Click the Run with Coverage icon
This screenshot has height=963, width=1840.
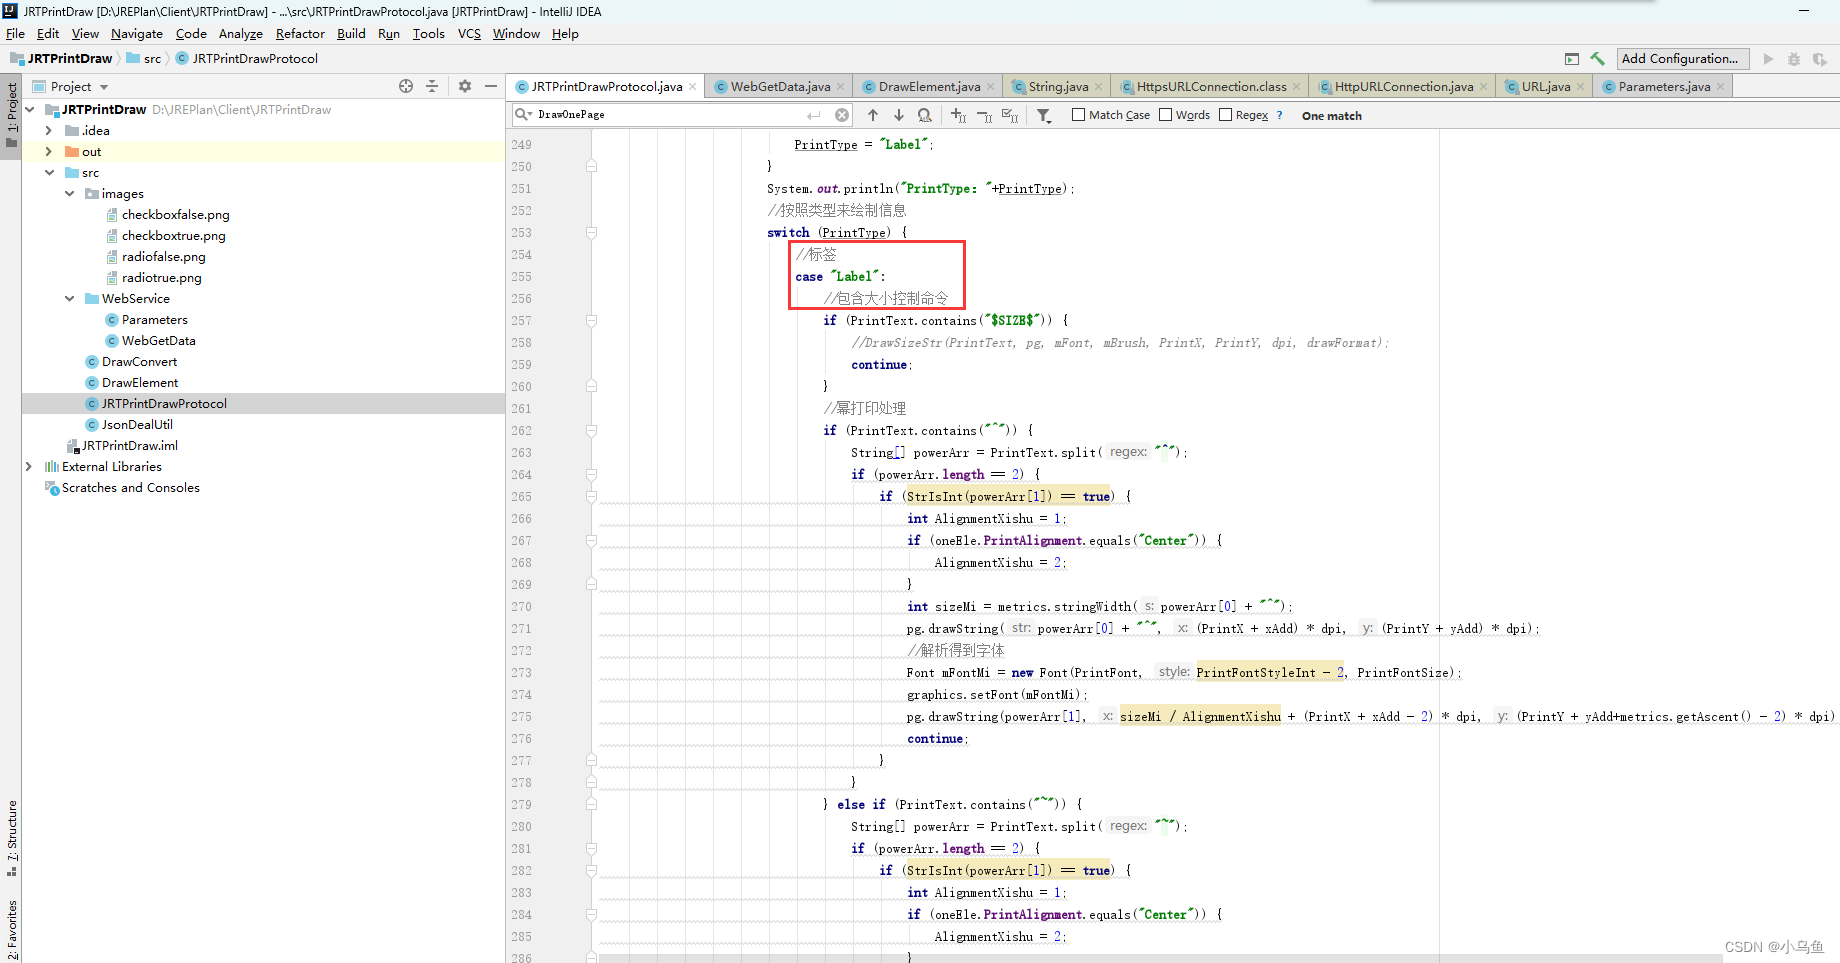pos(1819,59)
